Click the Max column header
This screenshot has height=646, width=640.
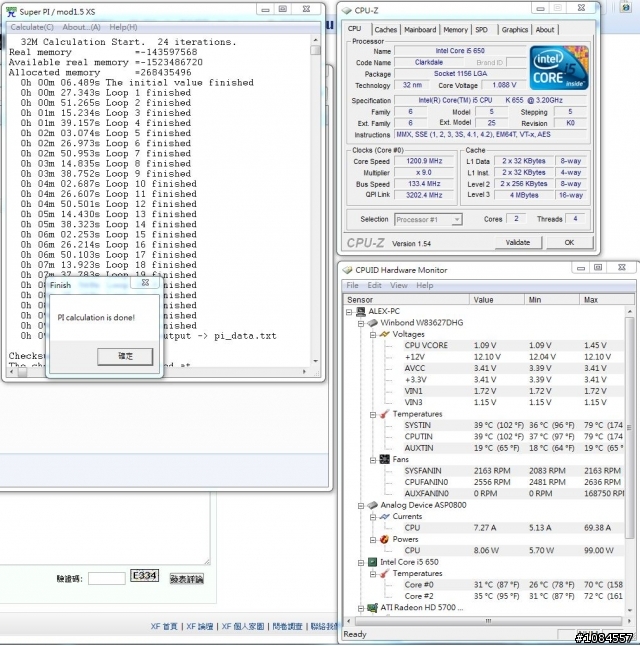pos(607,300)
